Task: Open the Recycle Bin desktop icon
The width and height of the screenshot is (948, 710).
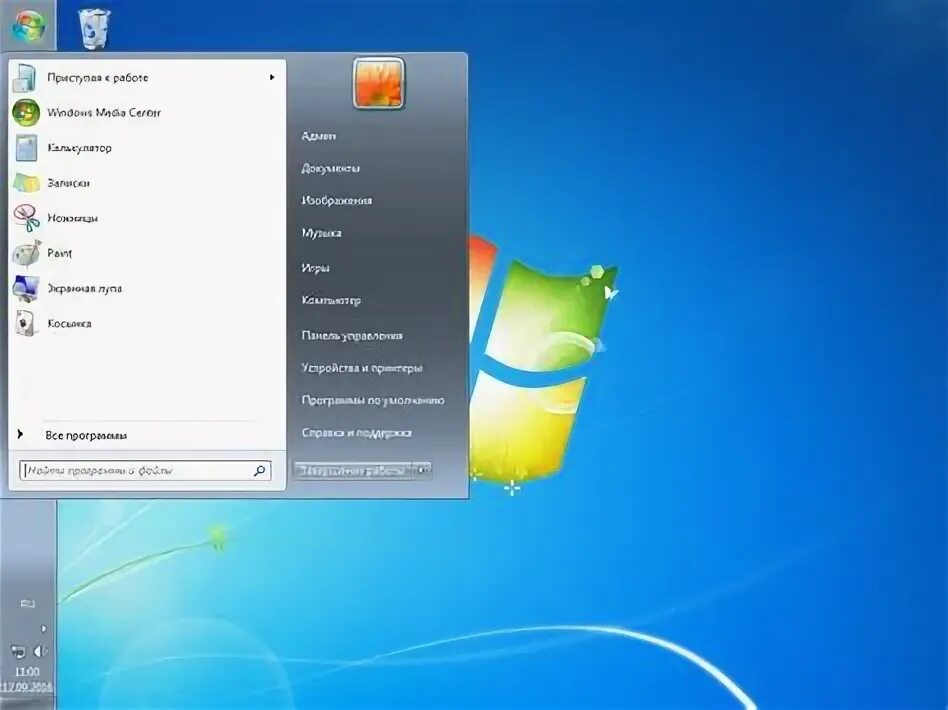Action: 94,28
